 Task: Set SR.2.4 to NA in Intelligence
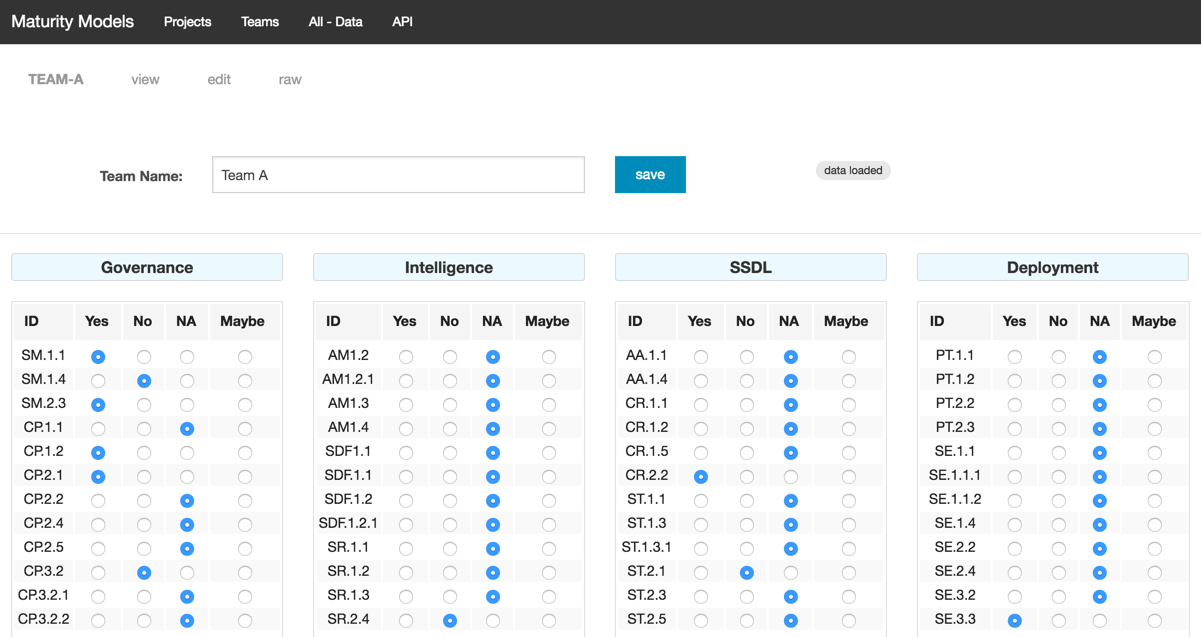coord(492,621)
